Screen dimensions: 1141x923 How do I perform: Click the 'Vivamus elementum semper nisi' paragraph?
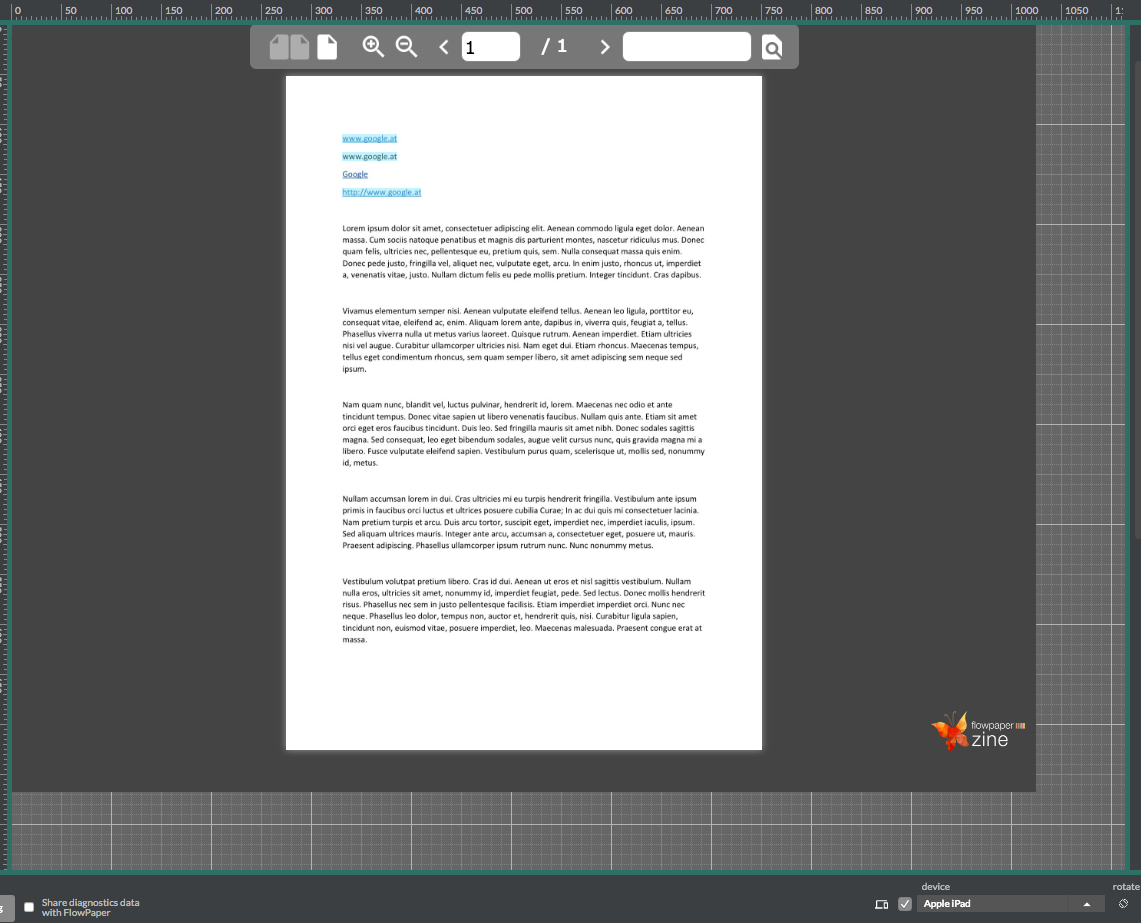pyautogui.click(x=521, y=340)
